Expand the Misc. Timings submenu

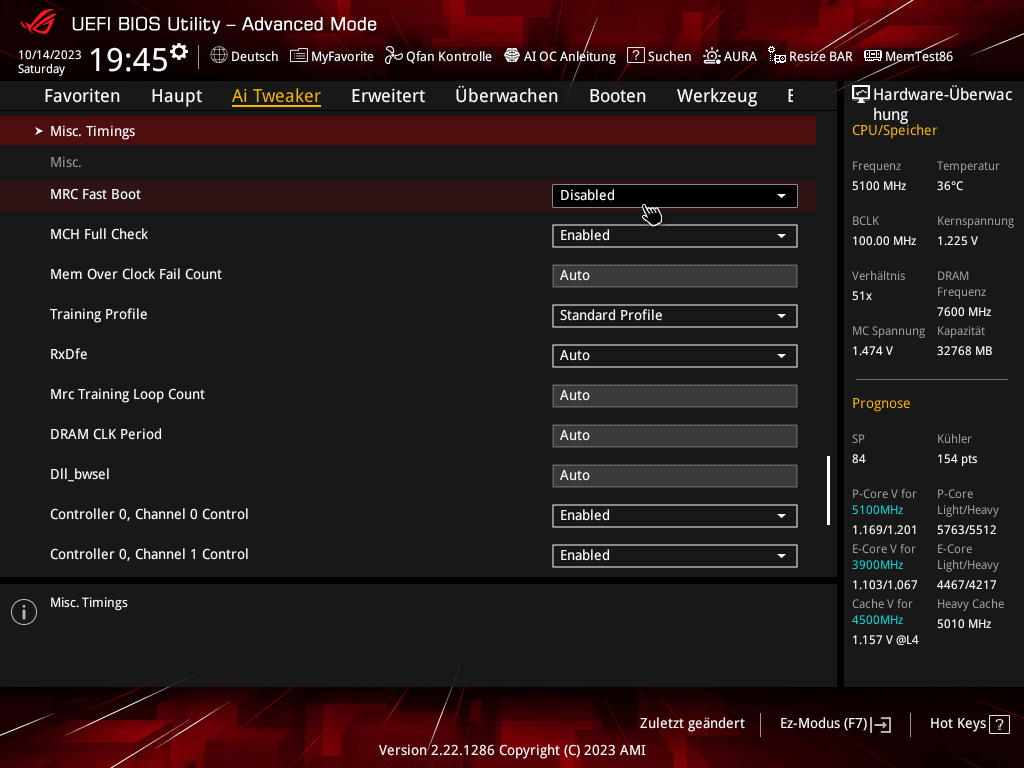(x=408, y=131)
